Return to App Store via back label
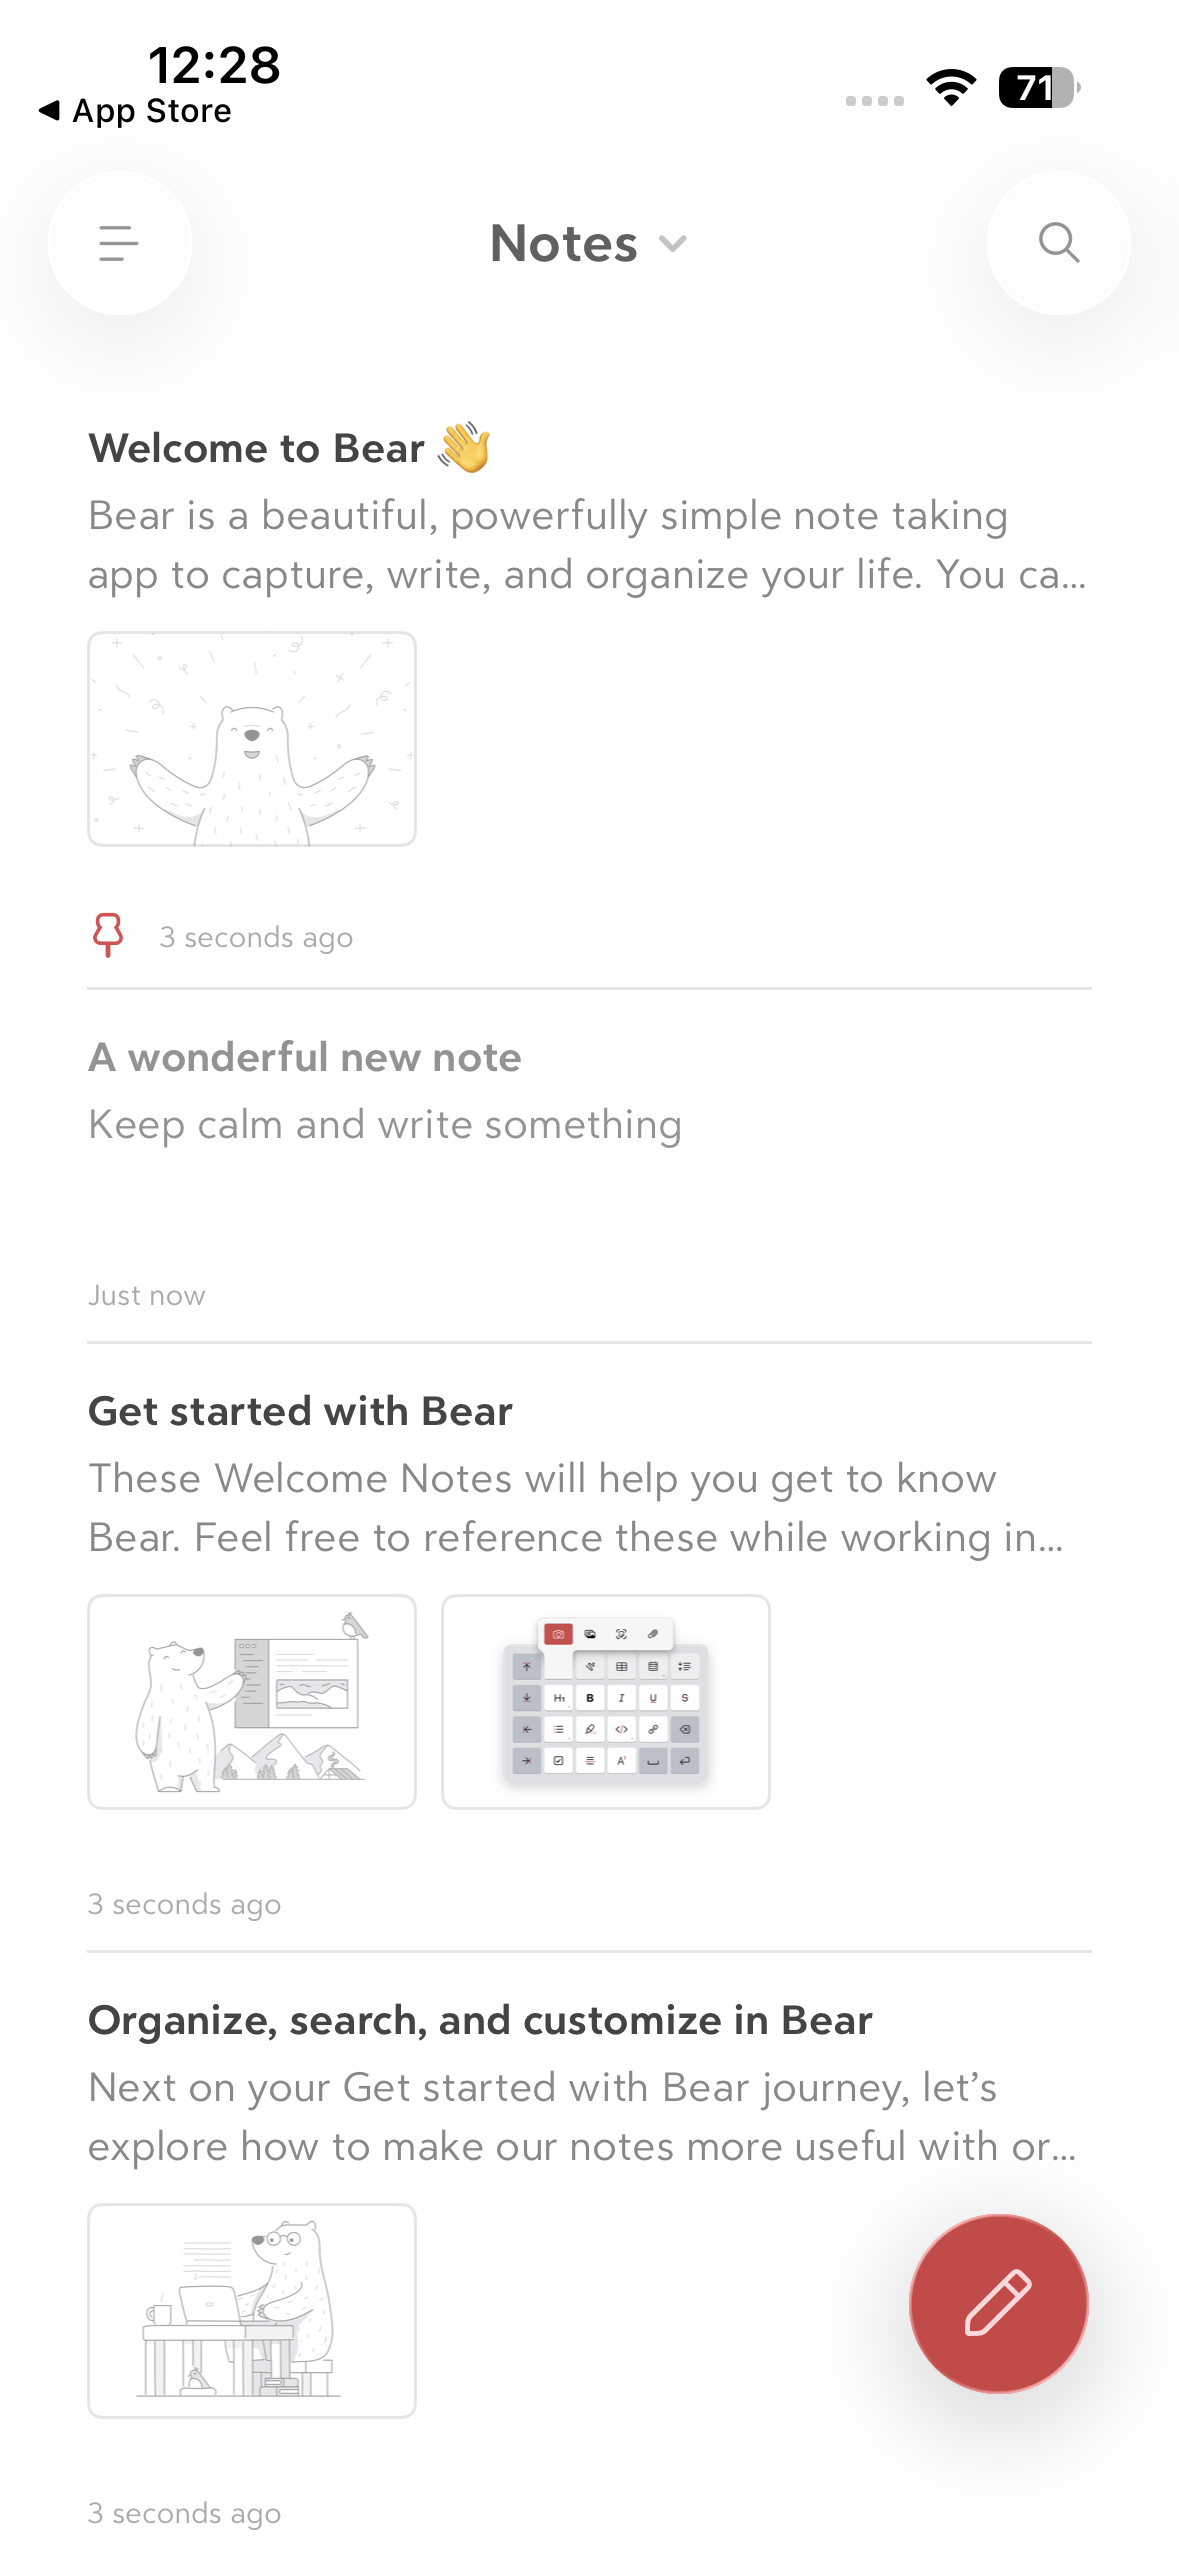1179x2556 pixels. pos(152,111)
